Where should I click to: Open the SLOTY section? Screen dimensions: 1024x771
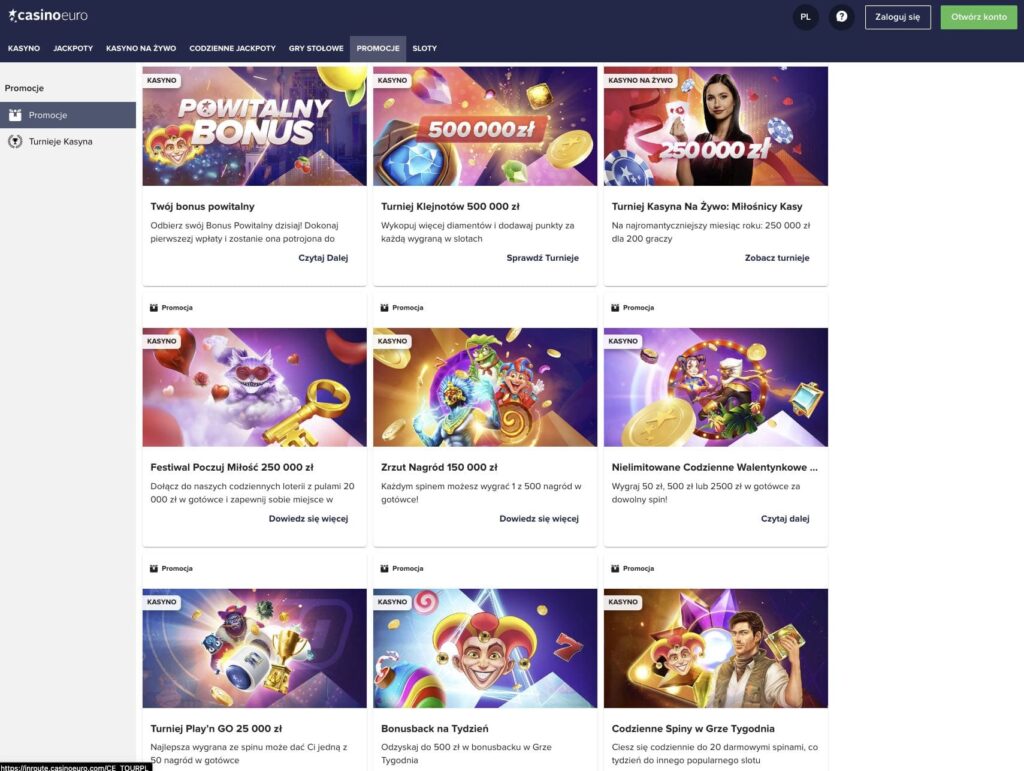424,47
